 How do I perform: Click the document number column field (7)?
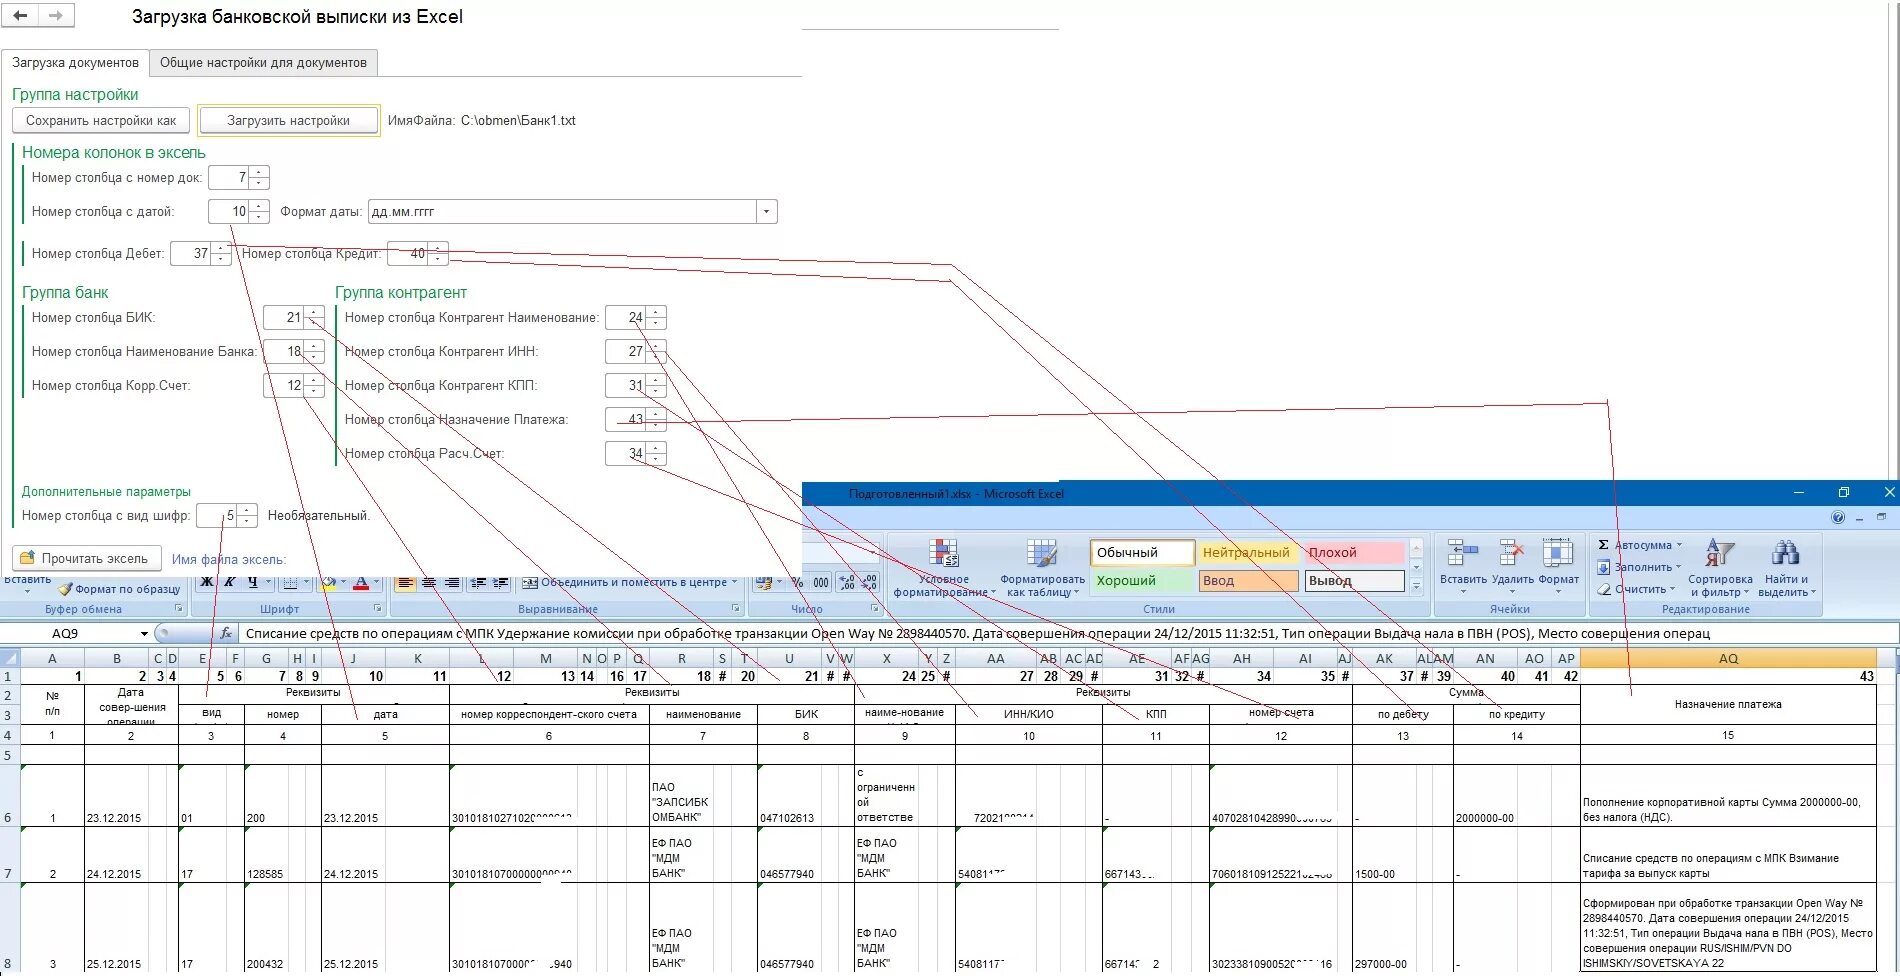click(229, 178)
